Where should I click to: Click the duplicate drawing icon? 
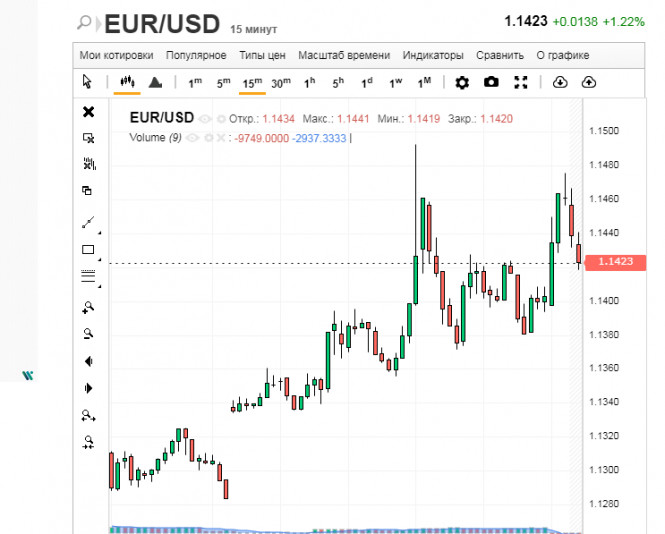[87, 190]
